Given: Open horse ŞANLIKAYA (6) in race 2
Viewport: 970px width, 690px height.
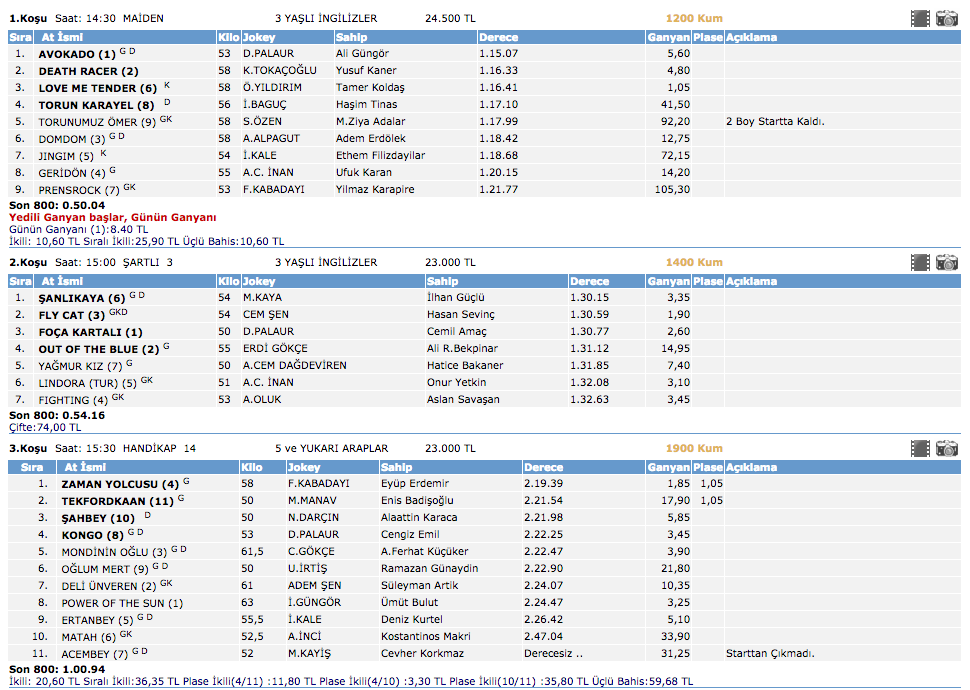Looking at the screenshot, I should tap(81, 298).
